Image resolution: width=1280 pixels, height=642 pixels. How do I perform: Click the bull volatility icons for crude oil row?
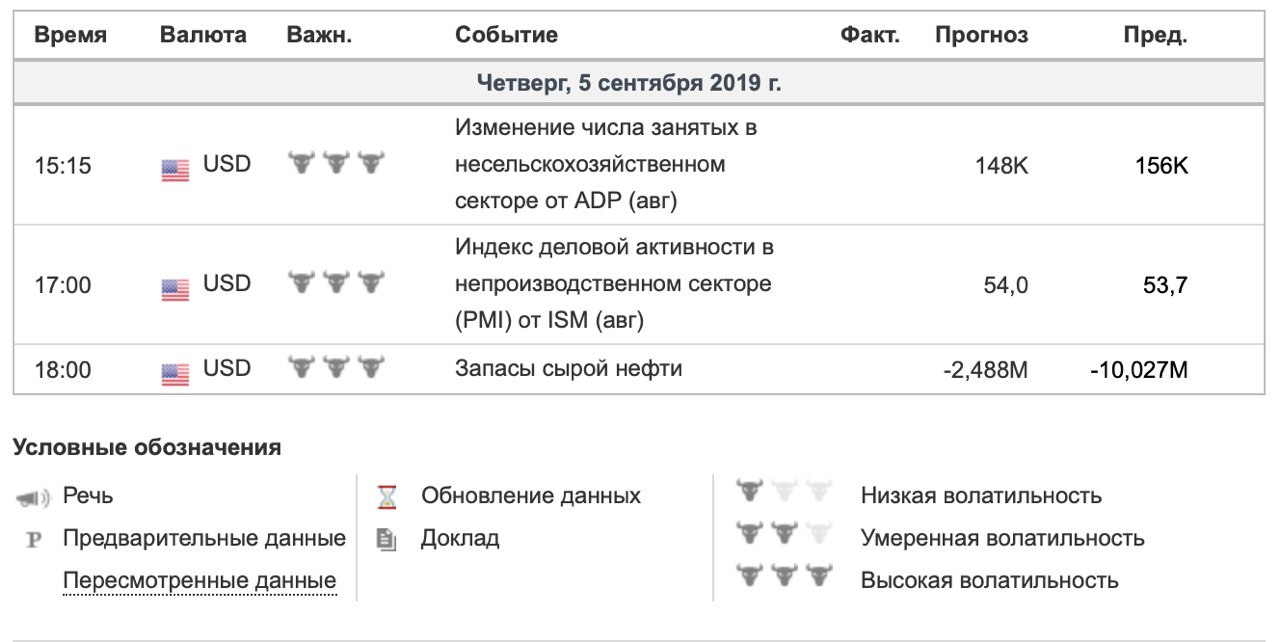[336, 367]
